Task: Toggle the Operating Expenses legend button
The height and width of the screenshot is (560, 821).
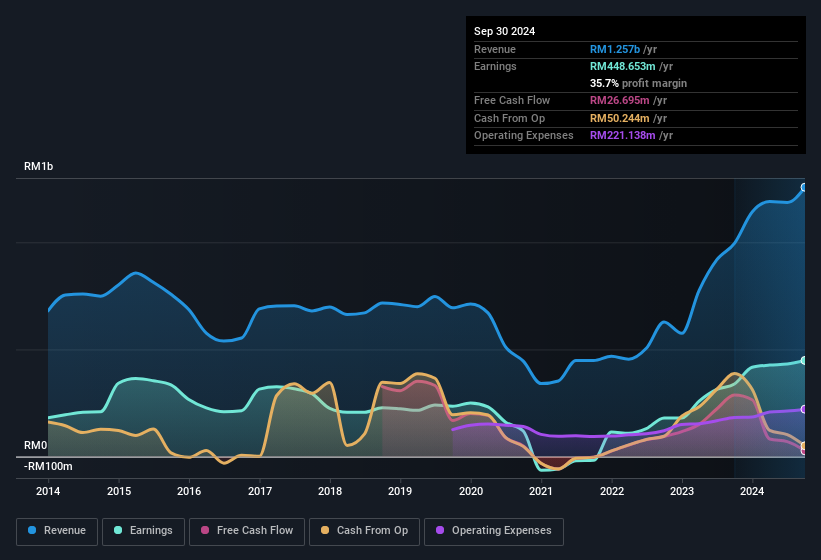Action: (x=494, y=531)
